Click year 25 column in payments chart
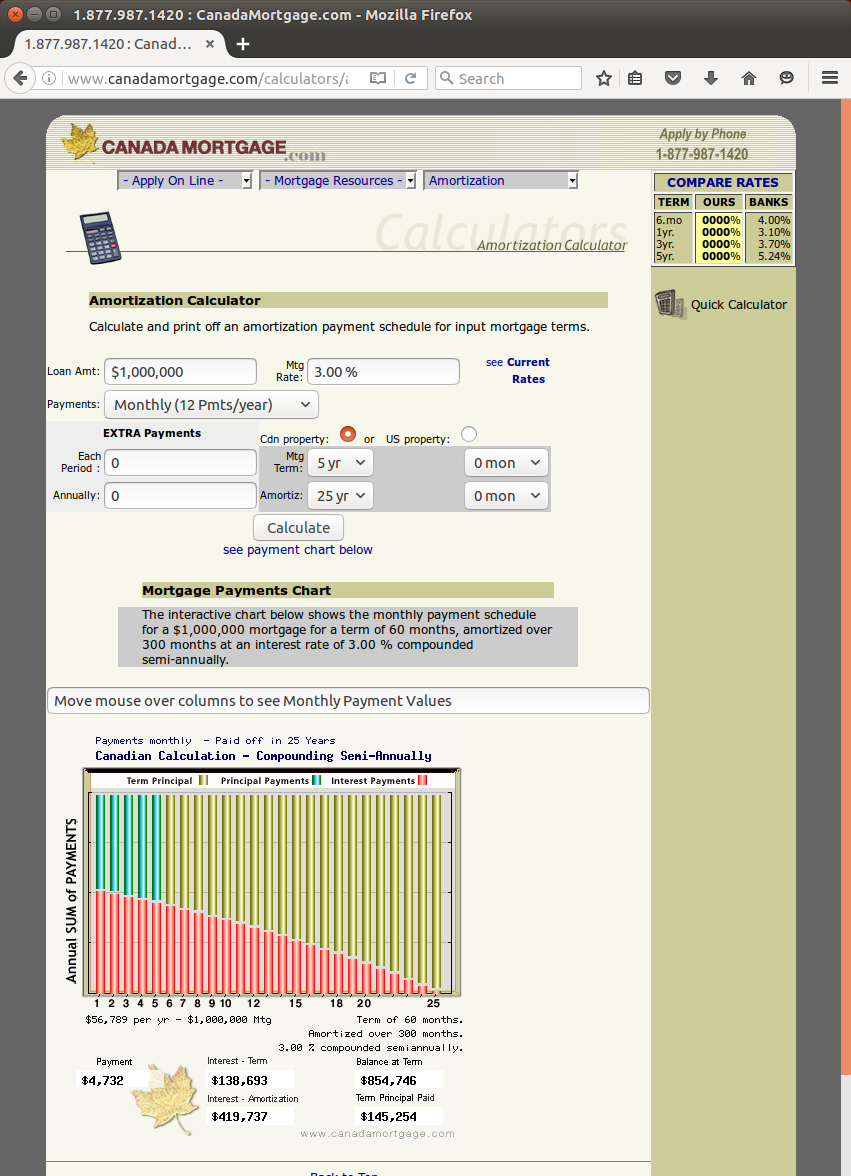The height and width of the screenshot is (1176, 851). pyautogui.click(x=436, y=894)
